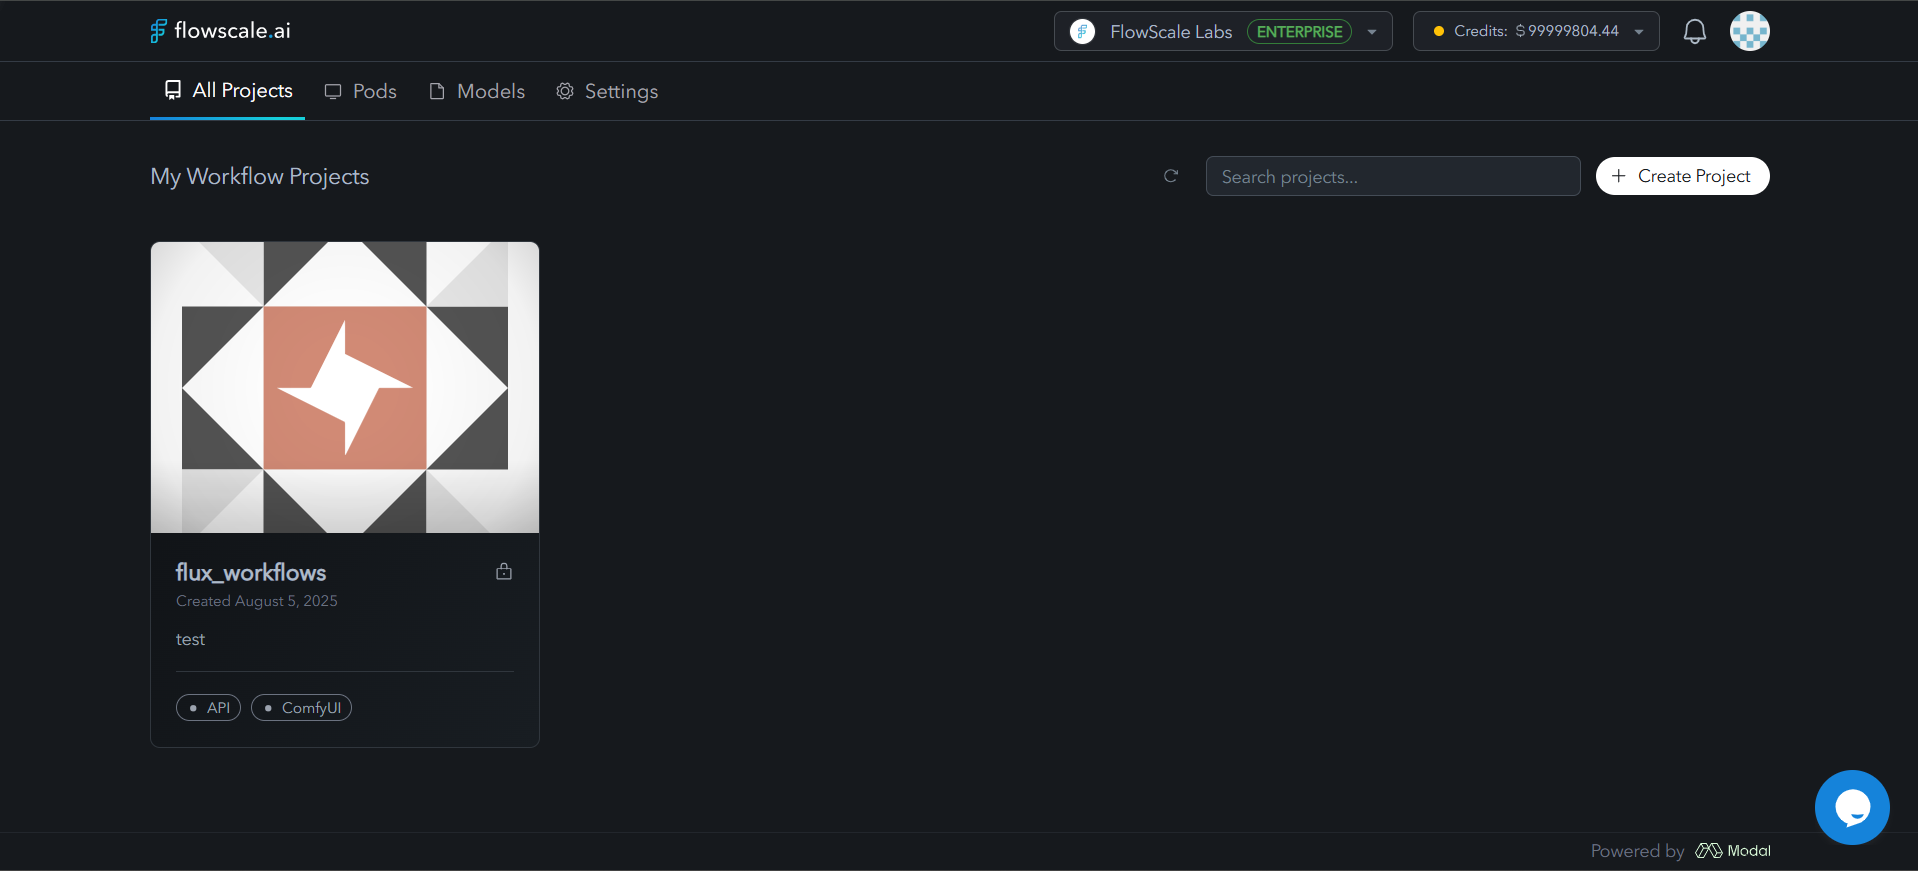Expand the FlowScale Labs workspace dropdown
This screenshot has width=1918, height=871.
pos(1372,32)
